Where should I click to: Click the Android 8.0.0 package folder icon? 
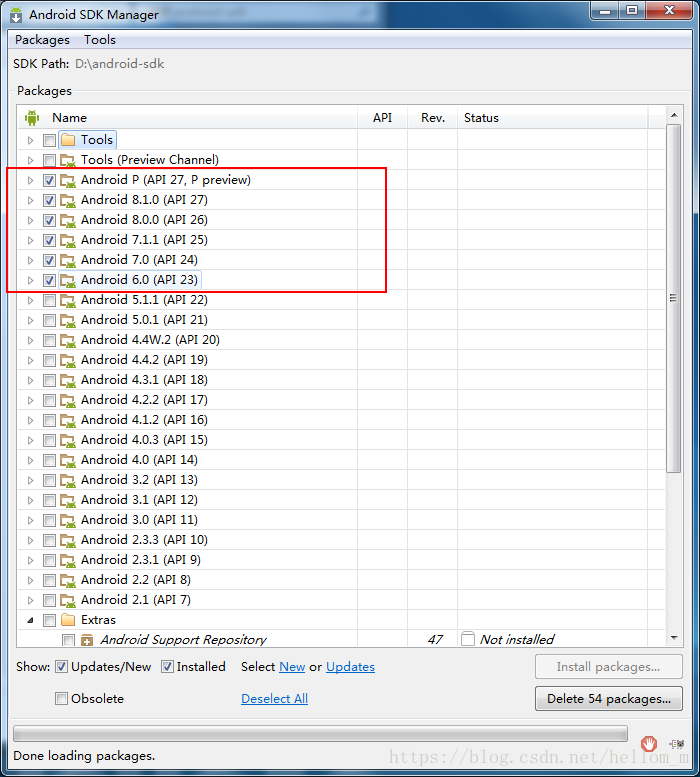click(68, 220)
